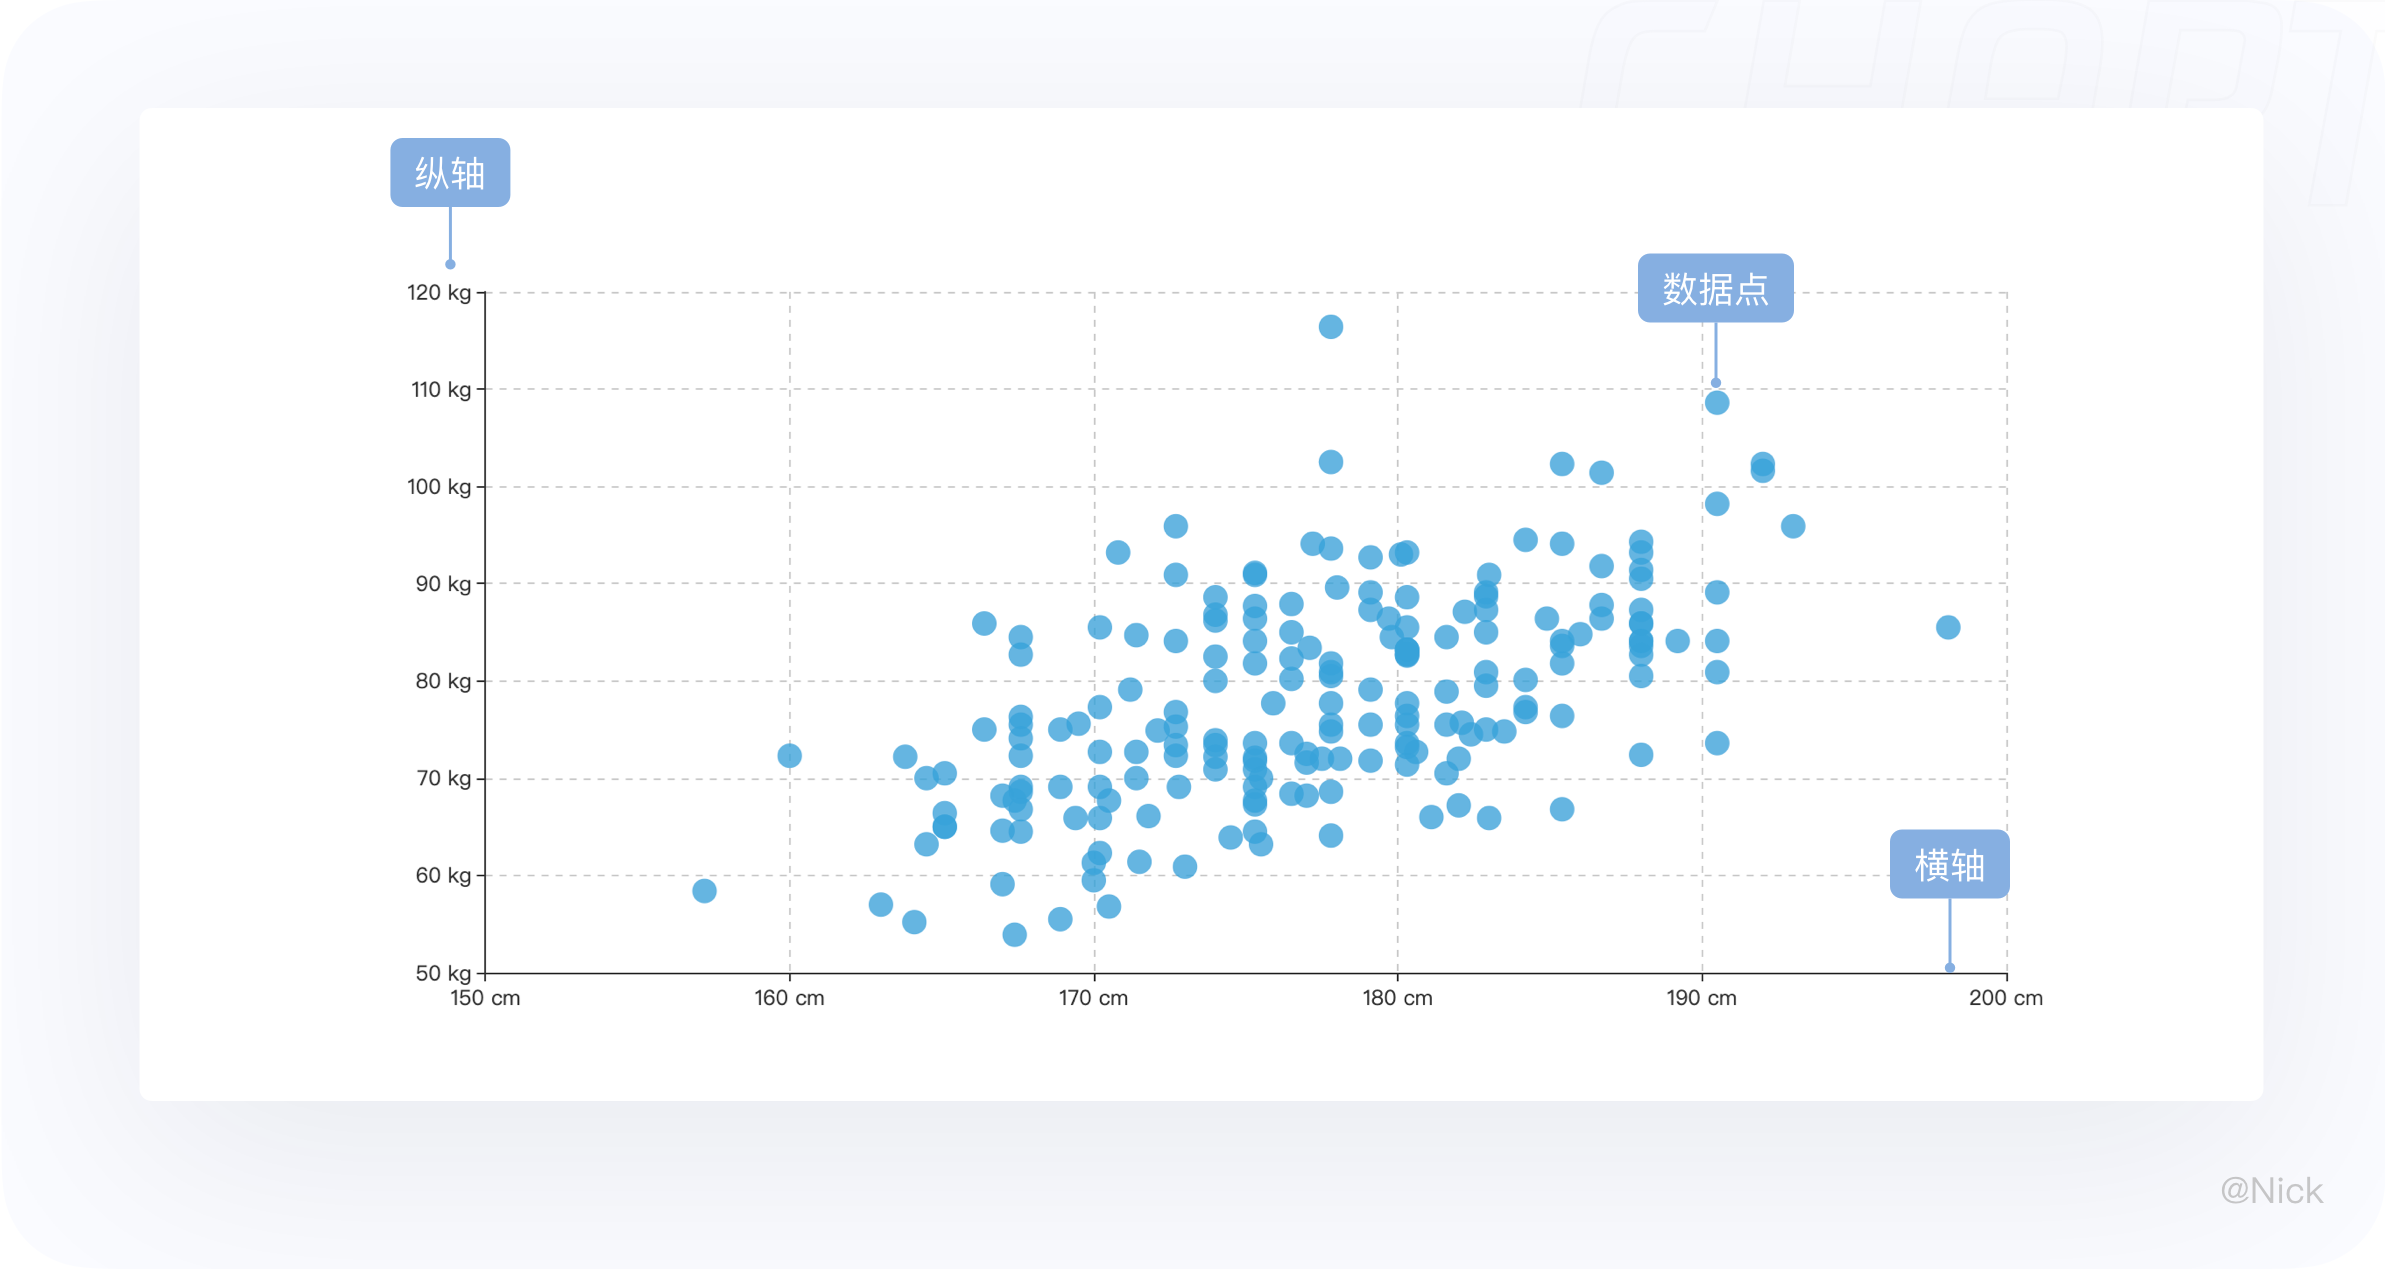Click the 180 cm x-axis label
The width and height of the screenshot is (2385, 1269).
click(1397, 998)
